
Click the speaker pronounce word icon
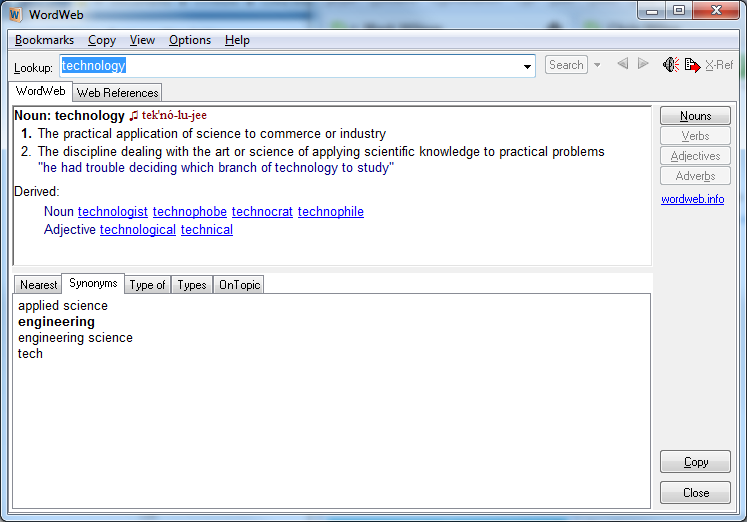point(671,64)
